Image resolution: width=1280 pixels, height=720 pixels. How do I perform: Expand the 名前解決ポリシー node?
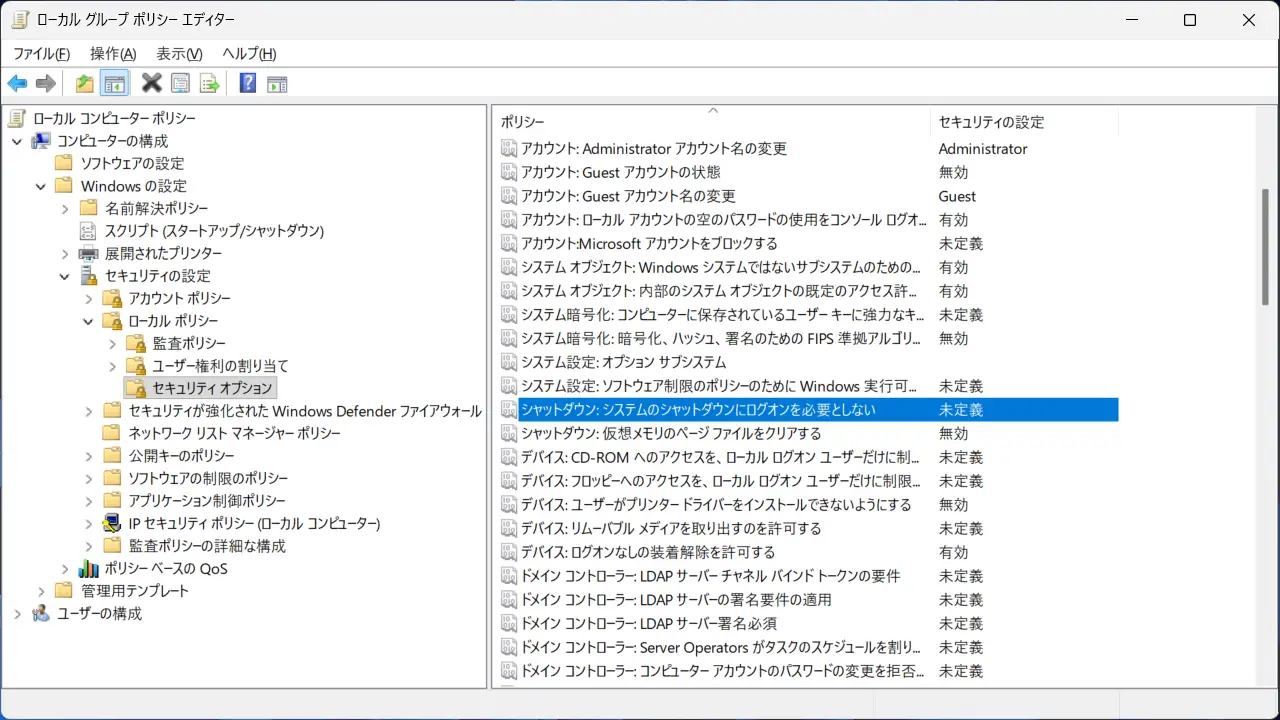(65, 208)
